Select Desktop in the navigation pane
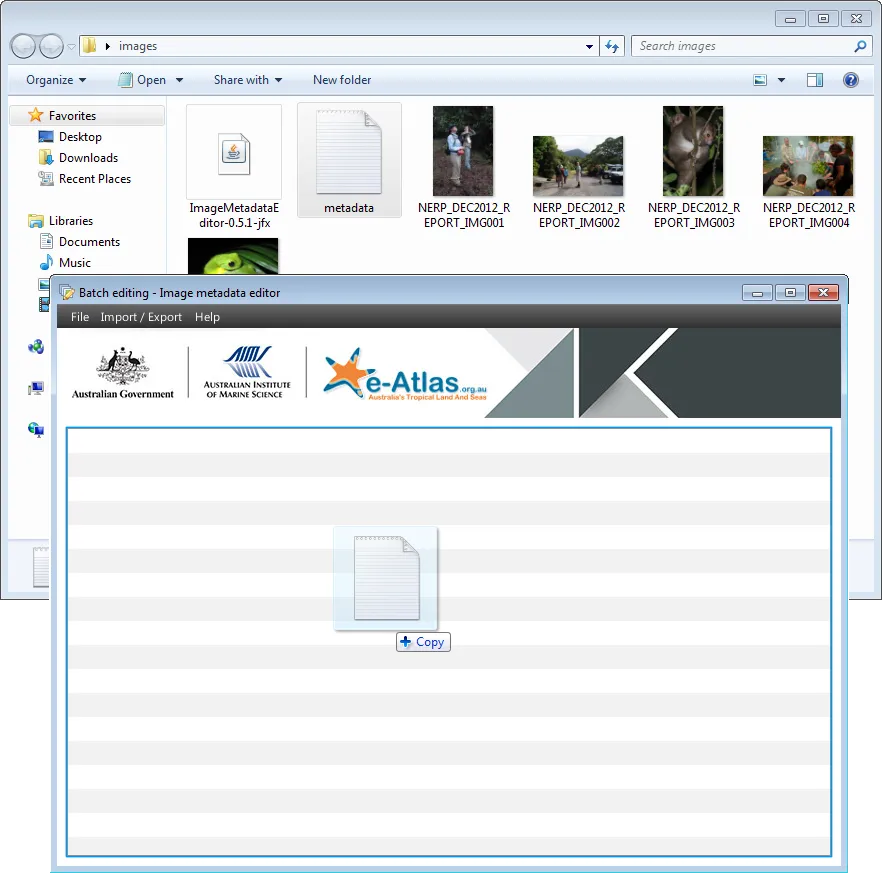882x873 pixels. coord(80,137)
